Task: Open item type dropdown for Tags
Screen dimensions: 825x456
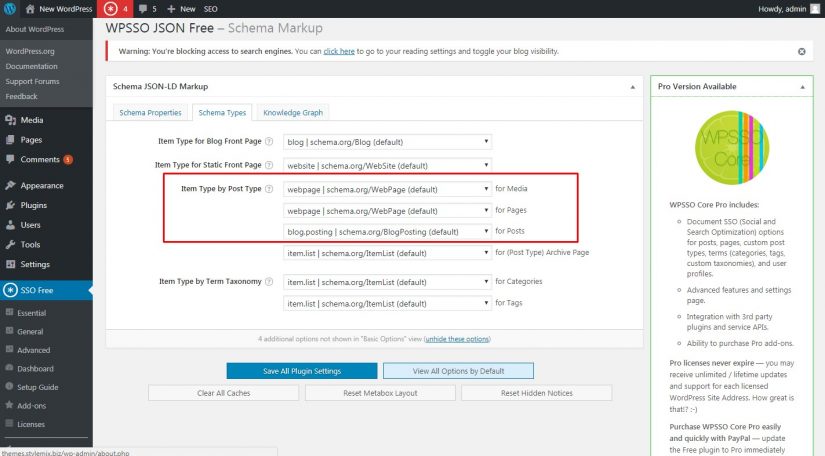Action: coord(387,303)
